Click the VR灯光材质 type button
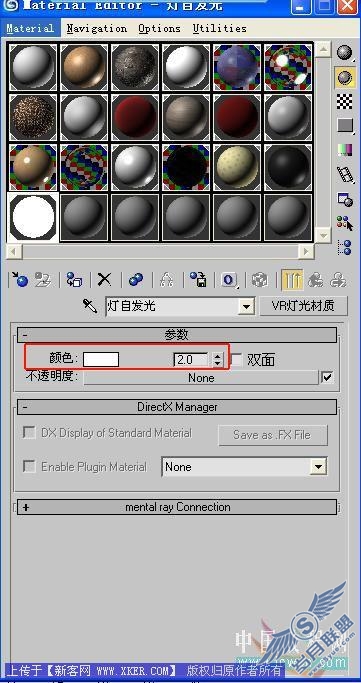The width and height of the screenshot is (361, 683). click(304, 306)
